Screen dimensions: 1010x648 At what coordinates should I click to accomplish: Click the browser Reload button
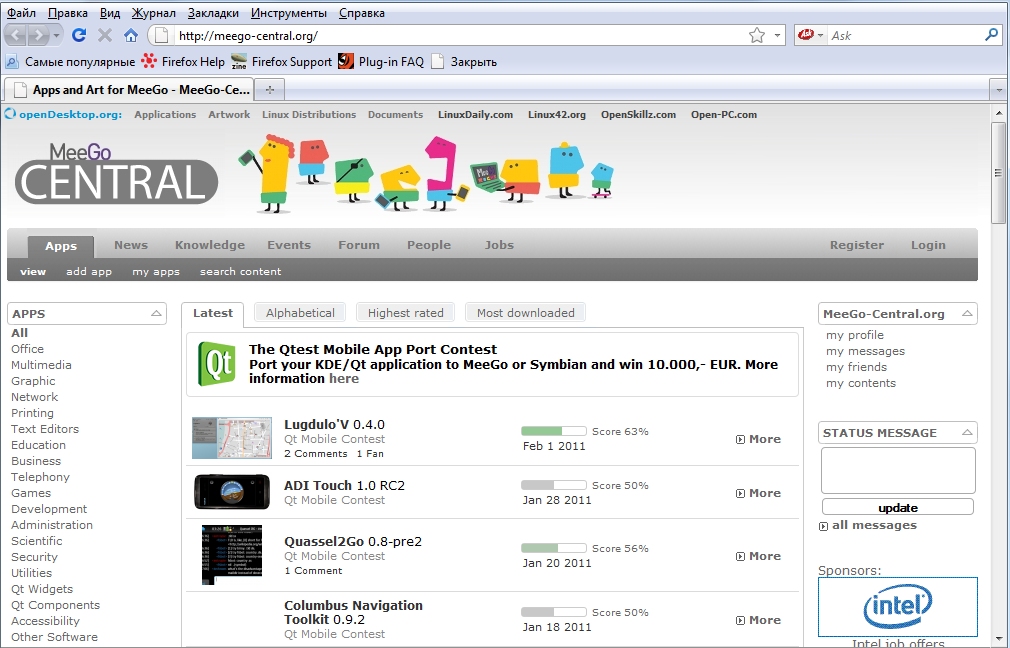pyautogui.click(x=79, y=35)
